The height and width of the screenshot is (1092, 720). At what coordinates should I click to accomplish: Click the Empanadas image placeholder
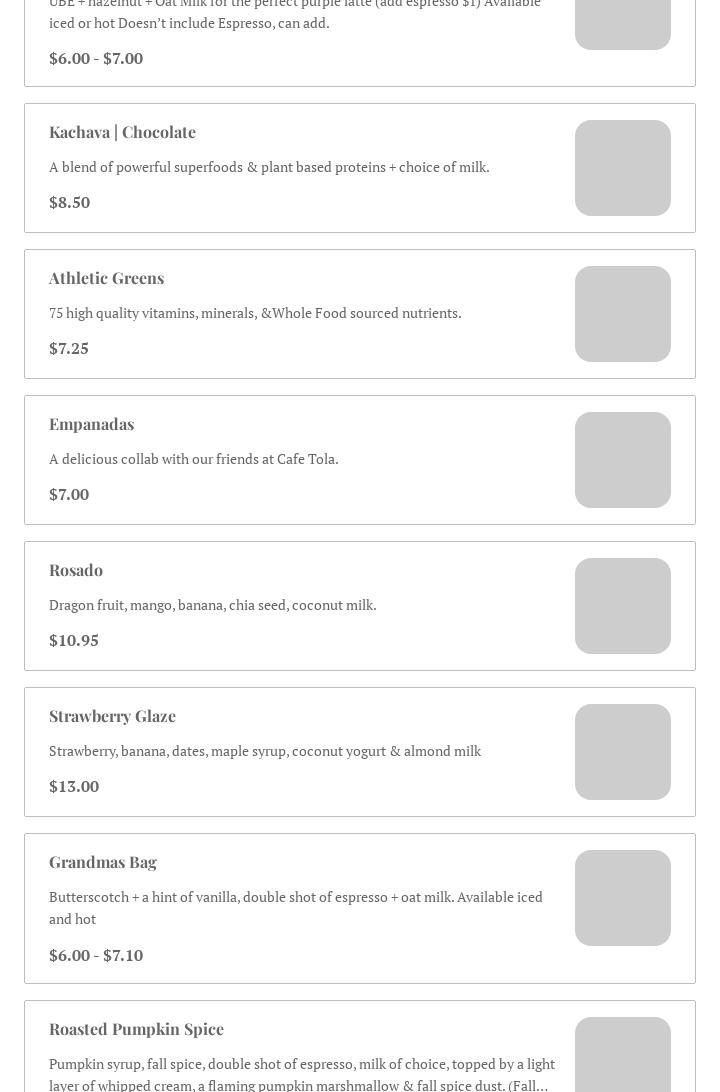623,460
